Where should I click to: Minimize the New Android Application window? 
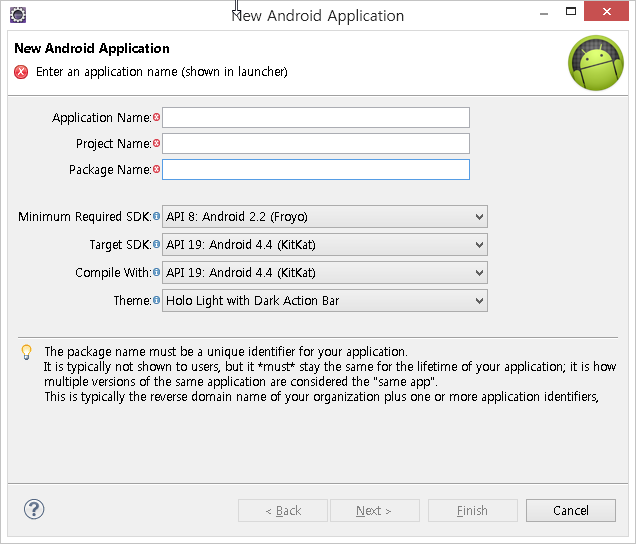[x=544, y=13]
